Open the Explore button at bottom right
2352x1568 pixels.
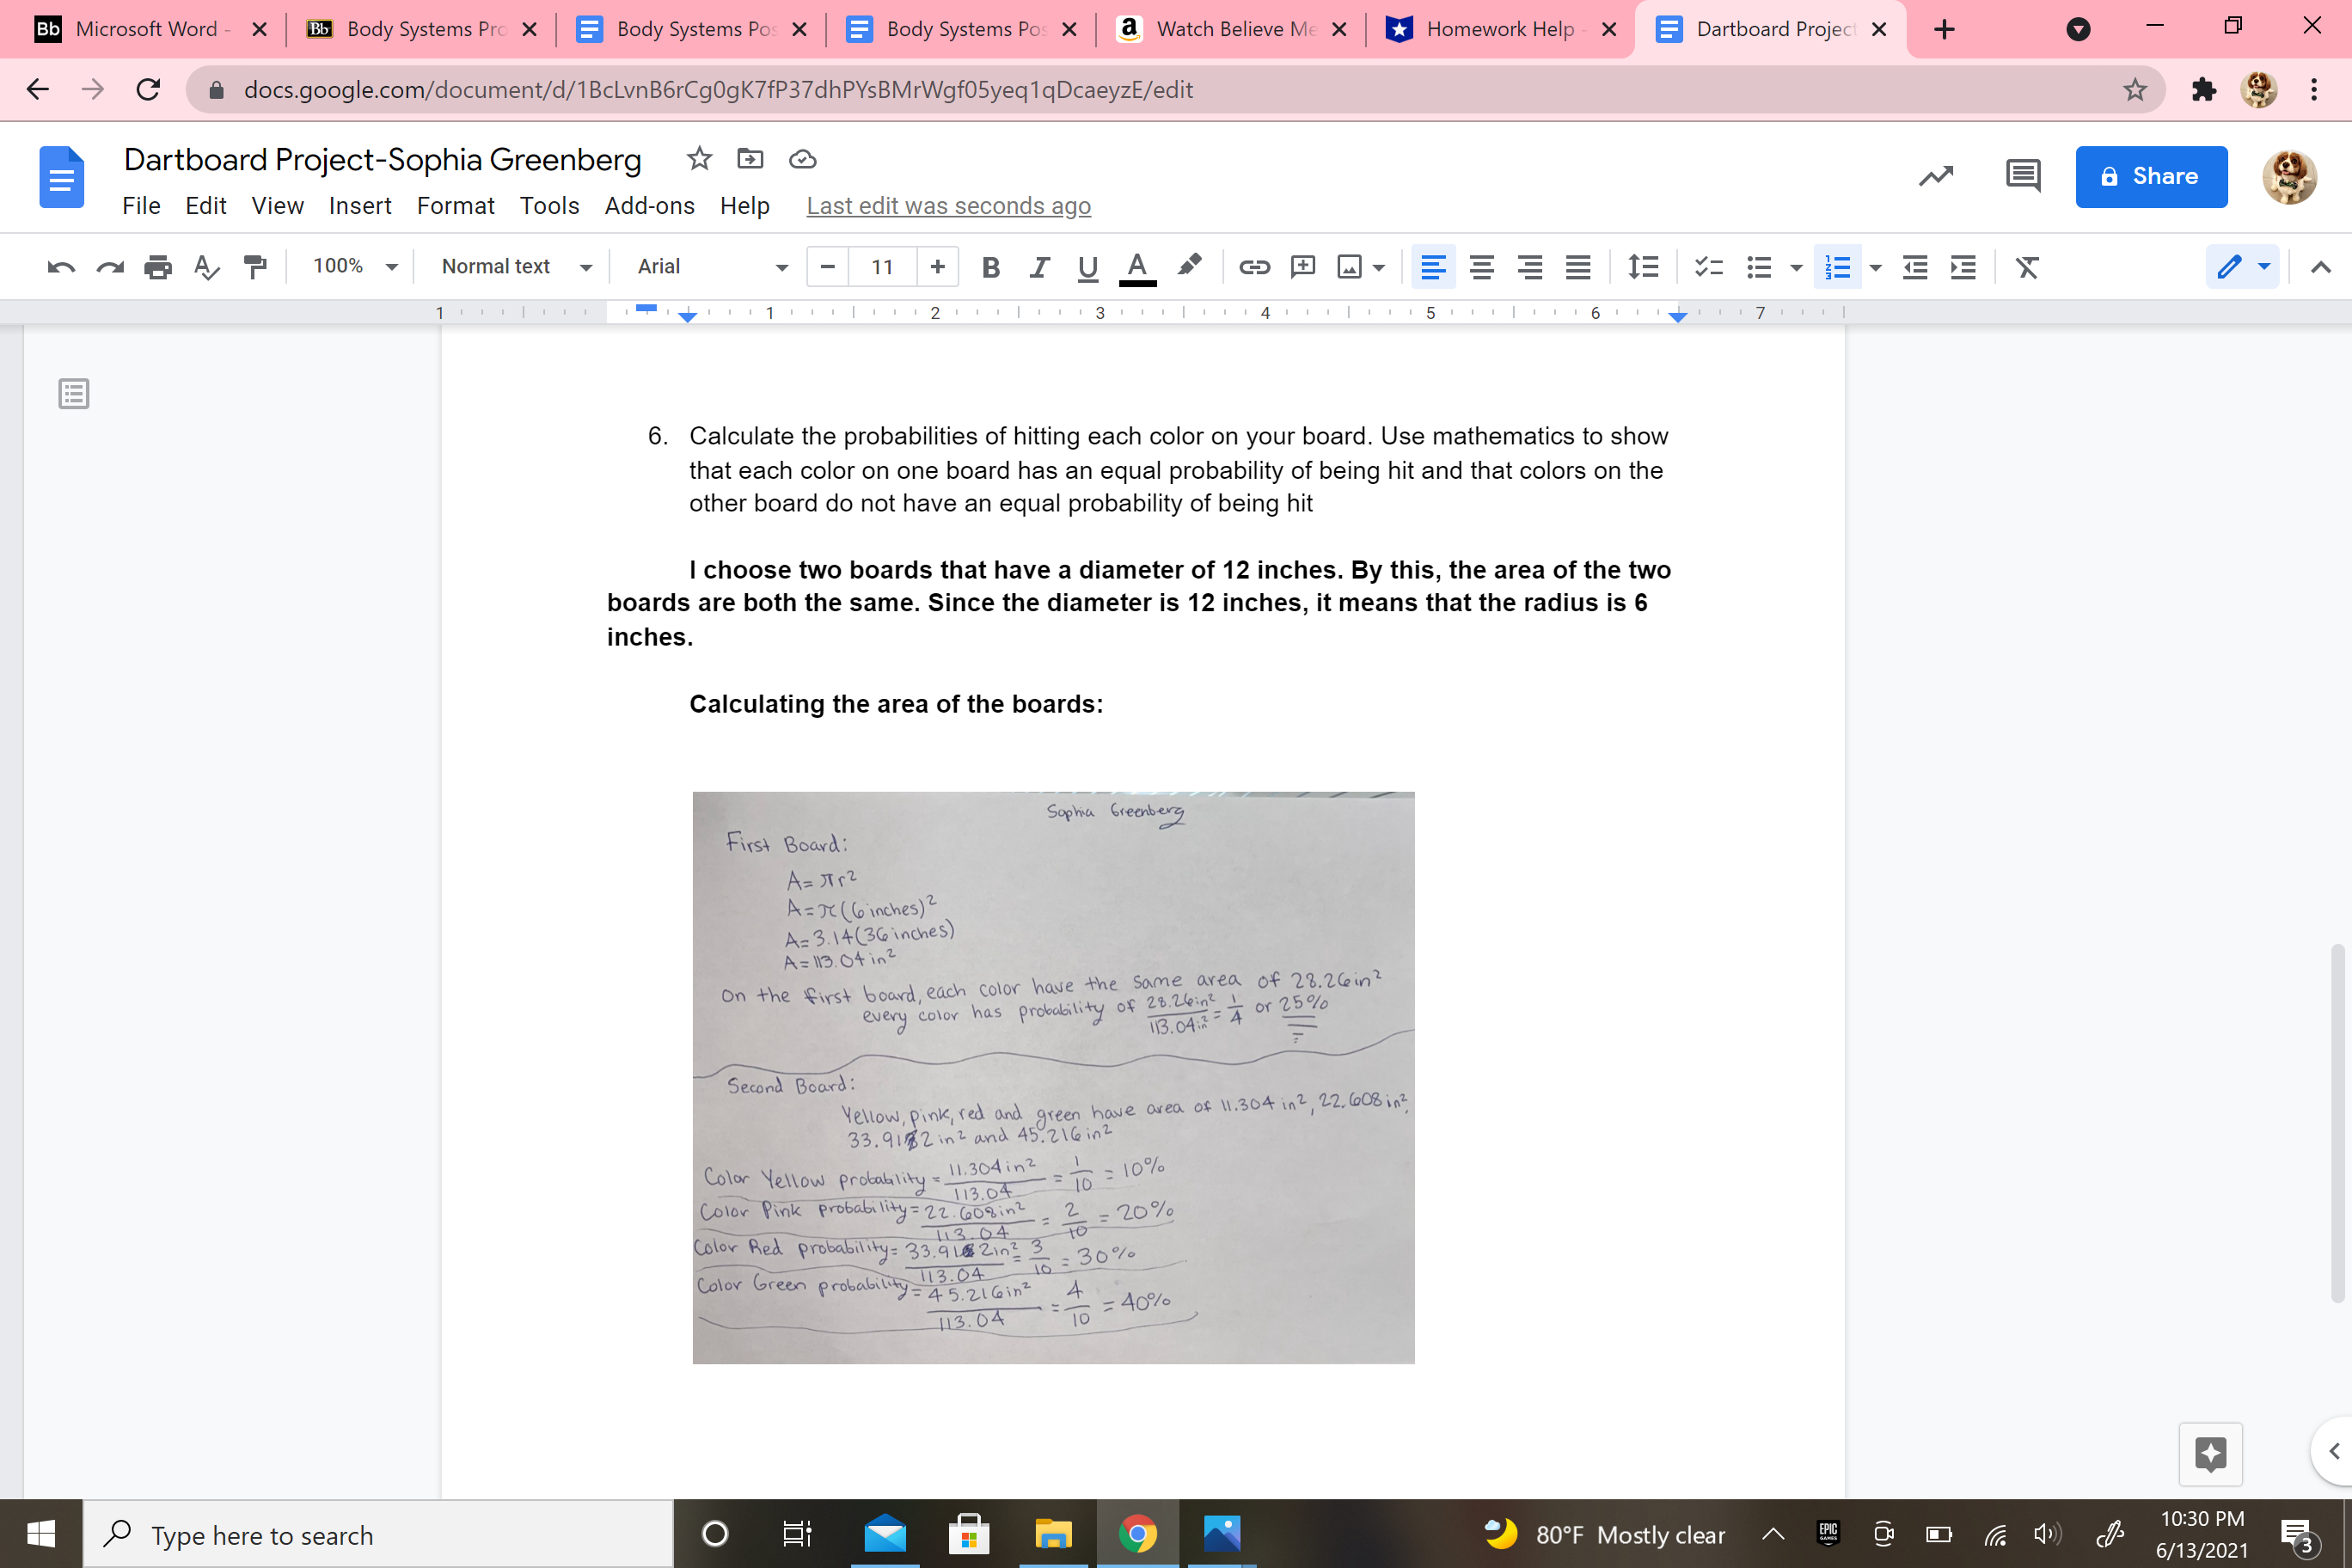pos(2210,1453)
